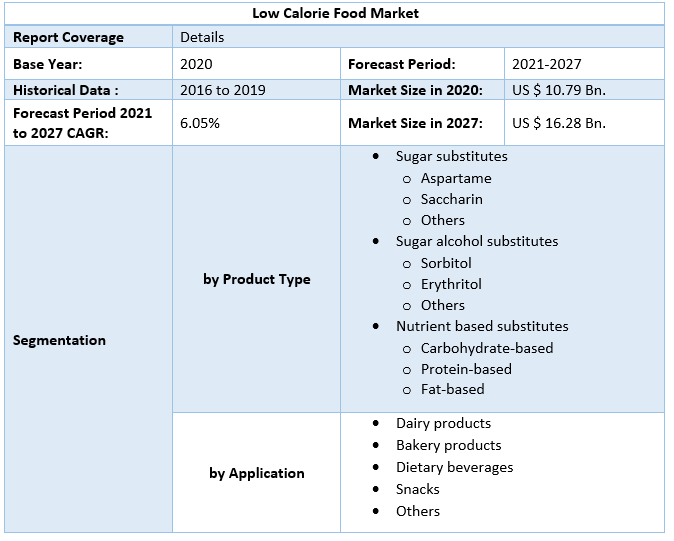Screen dimensions: 674x541
Task: Select the 'Base Year:' label
Action: [49, 64]
